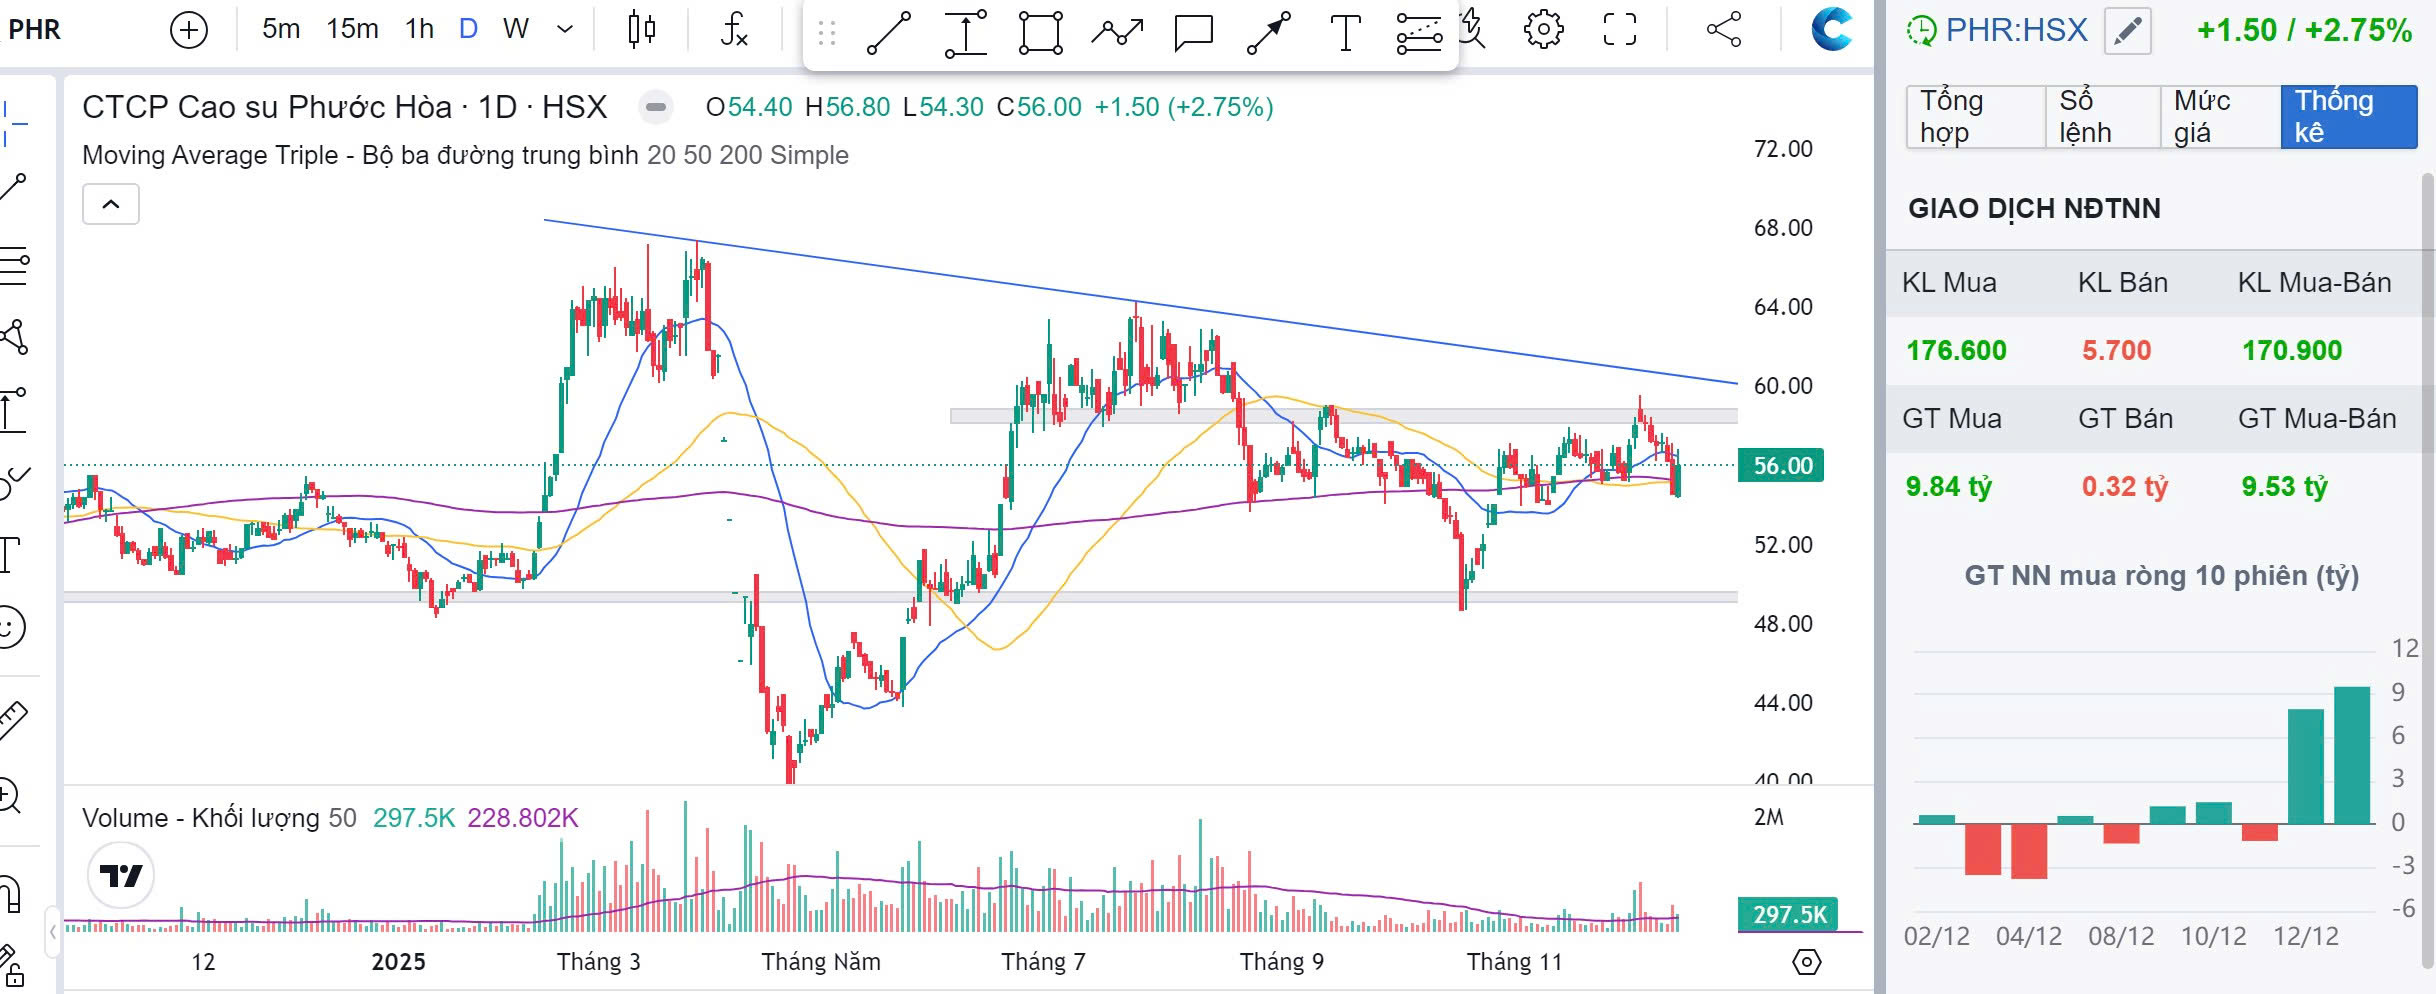
Task: Click the 2025 time axis label
Action: pyautogui.click(x=398, y=962)
